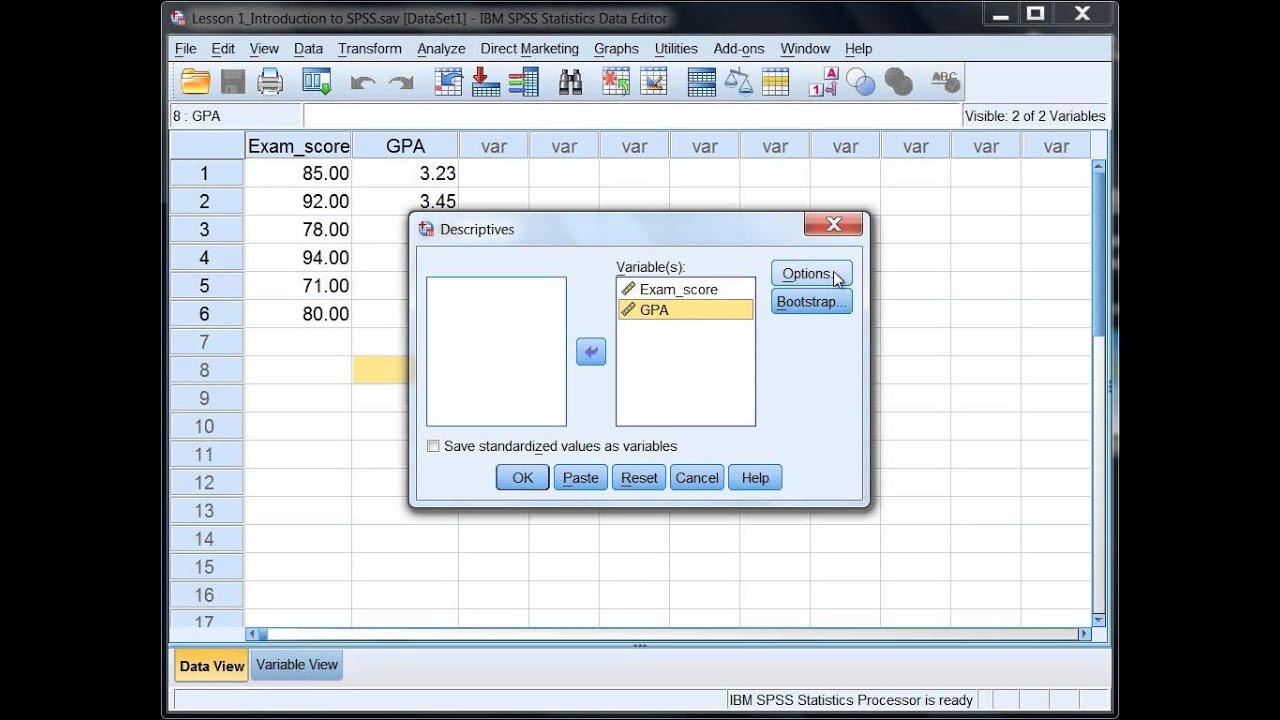Open the Transform menu
This screenshot has width=1280, height=720.
370,48
